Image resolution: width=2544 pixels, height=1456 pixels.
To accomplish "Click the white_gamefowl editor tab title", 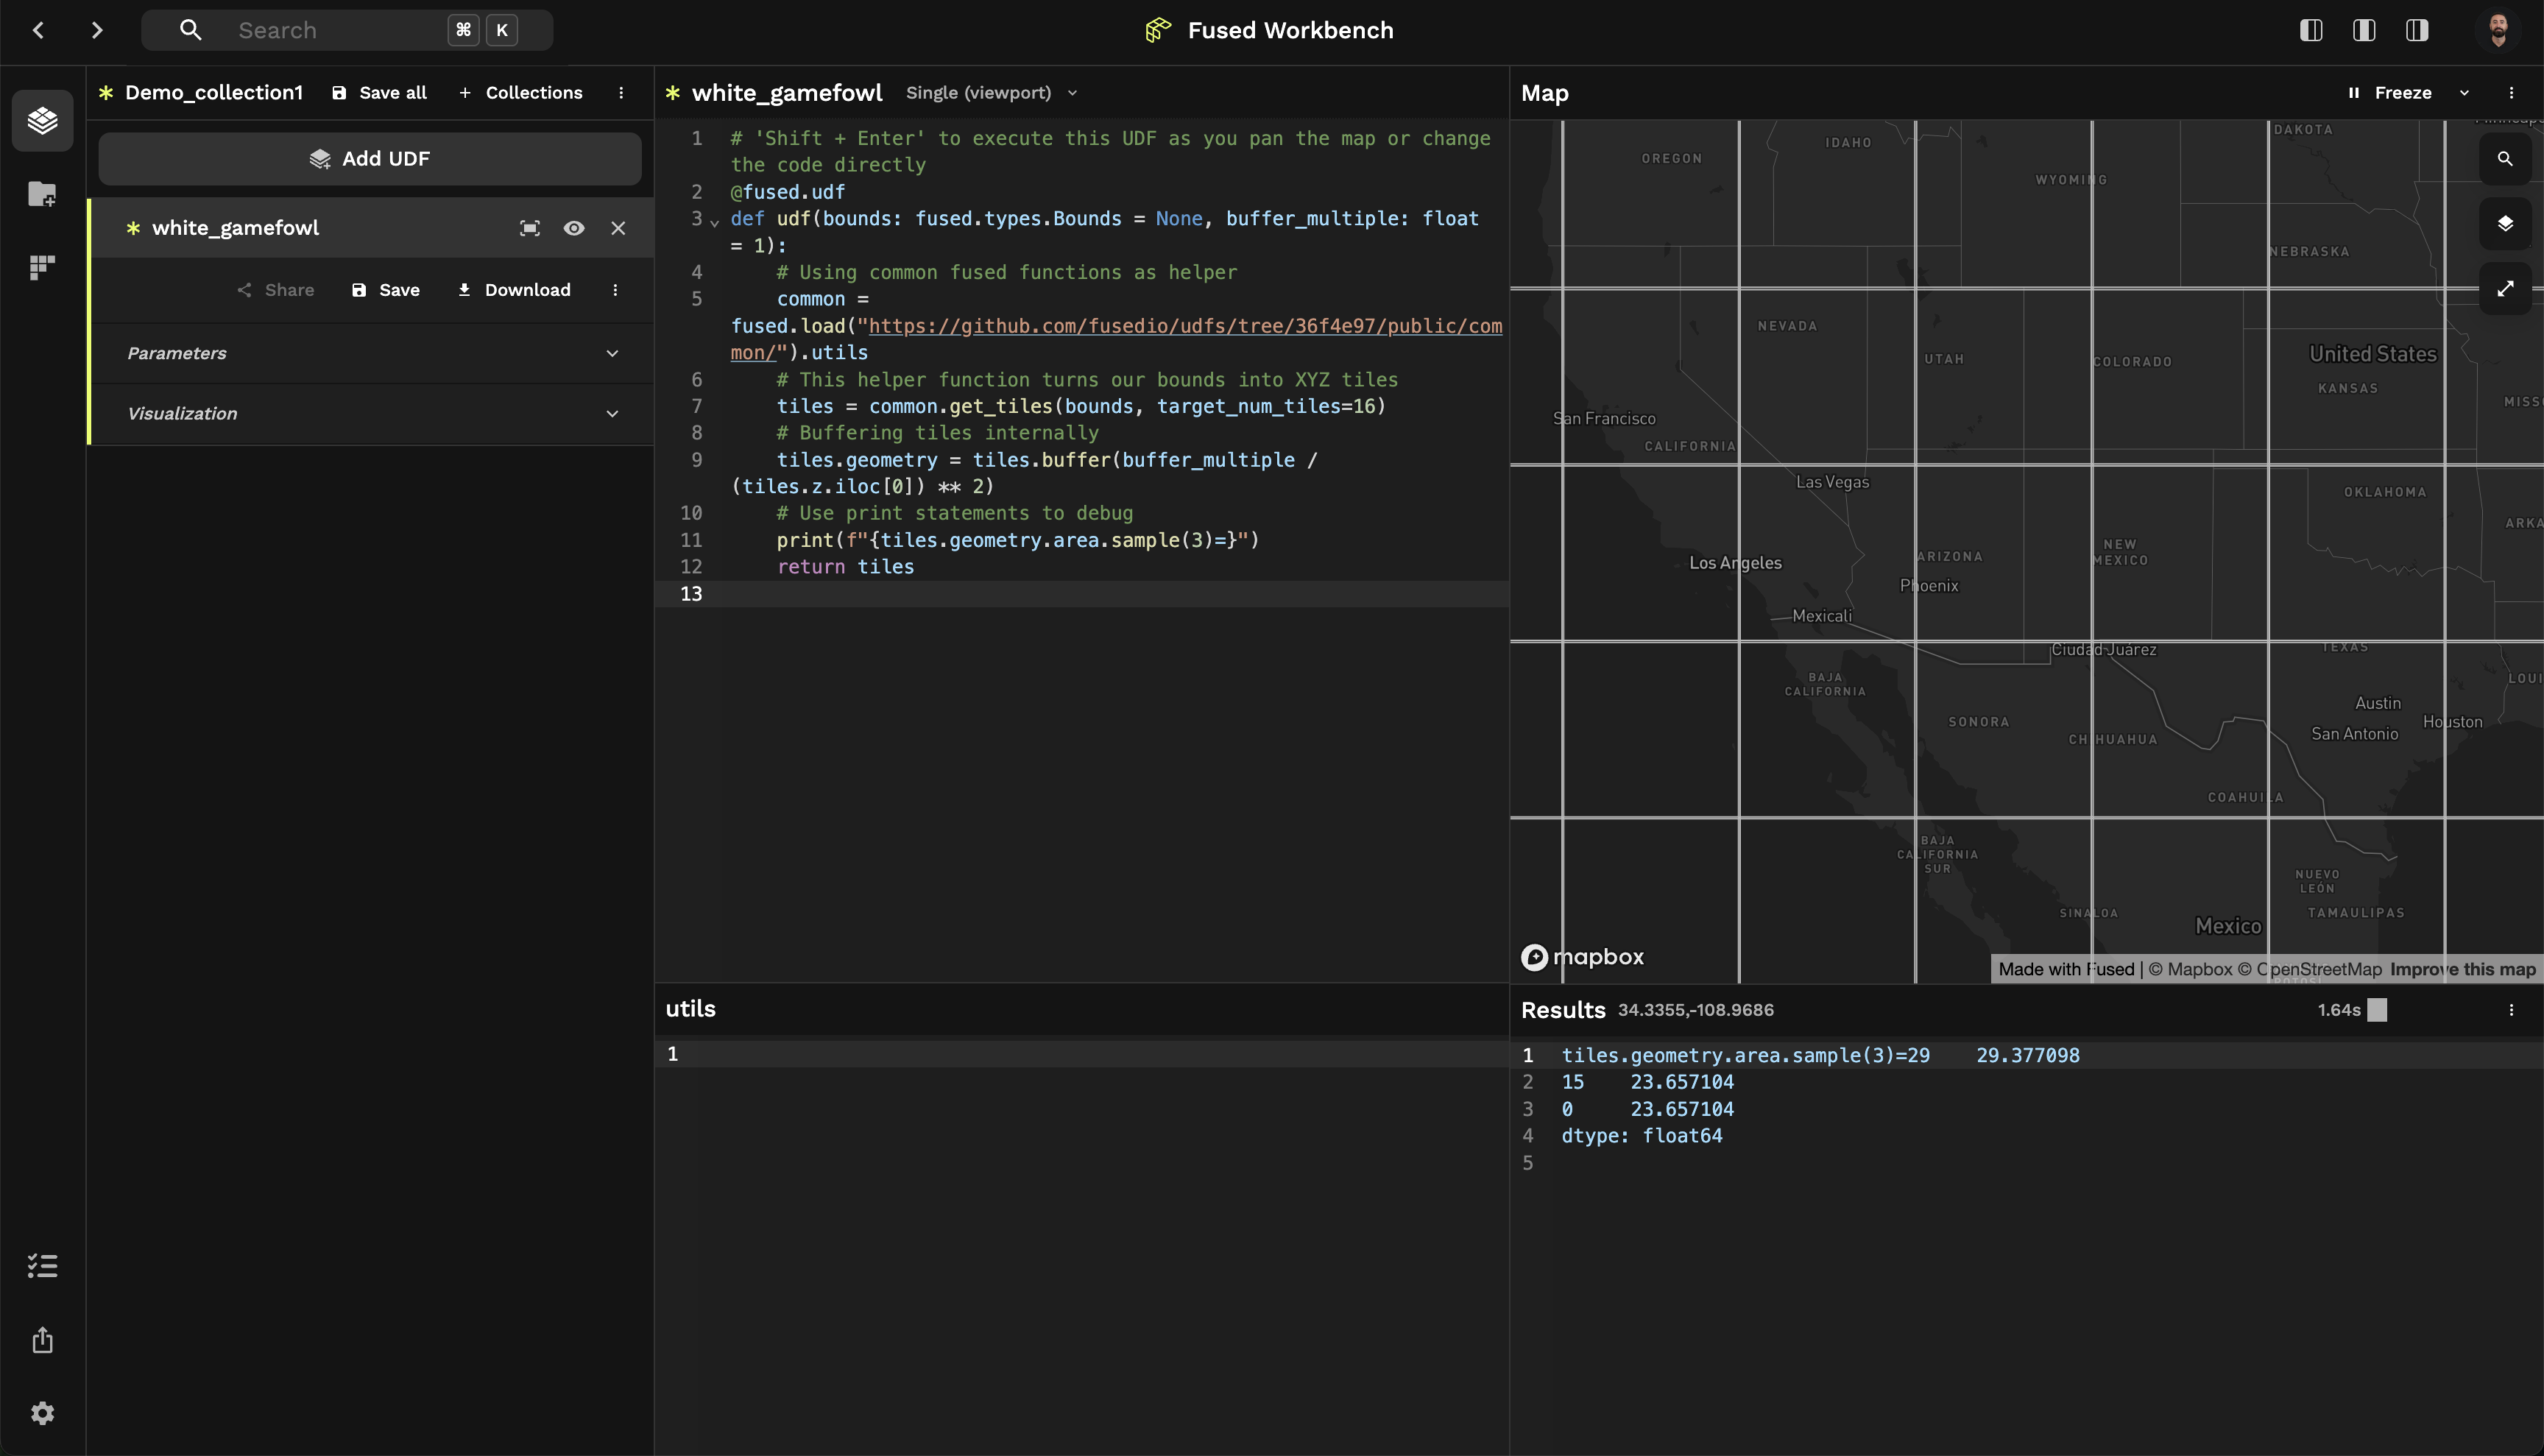I will 787,93.
